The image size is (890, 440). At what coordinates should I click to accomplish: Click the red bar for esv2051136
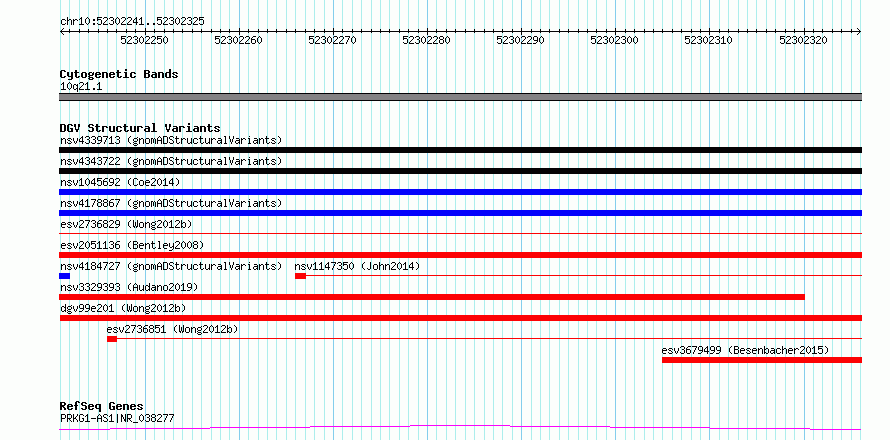(x=460, y=255)
